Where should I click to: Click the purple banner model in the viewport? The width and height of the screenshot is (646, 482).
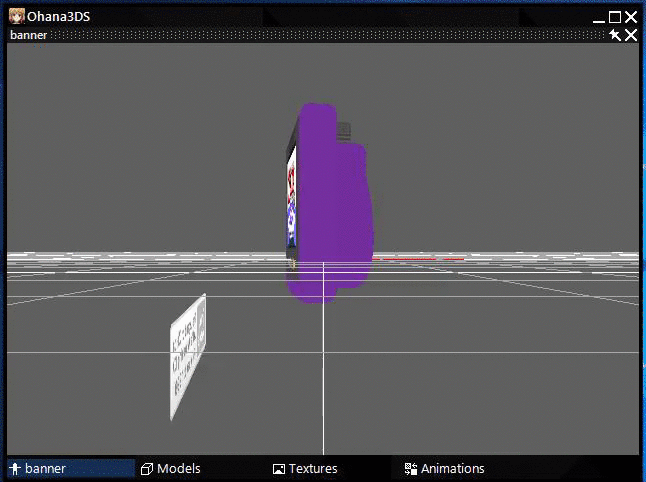[x=330, y=203]
